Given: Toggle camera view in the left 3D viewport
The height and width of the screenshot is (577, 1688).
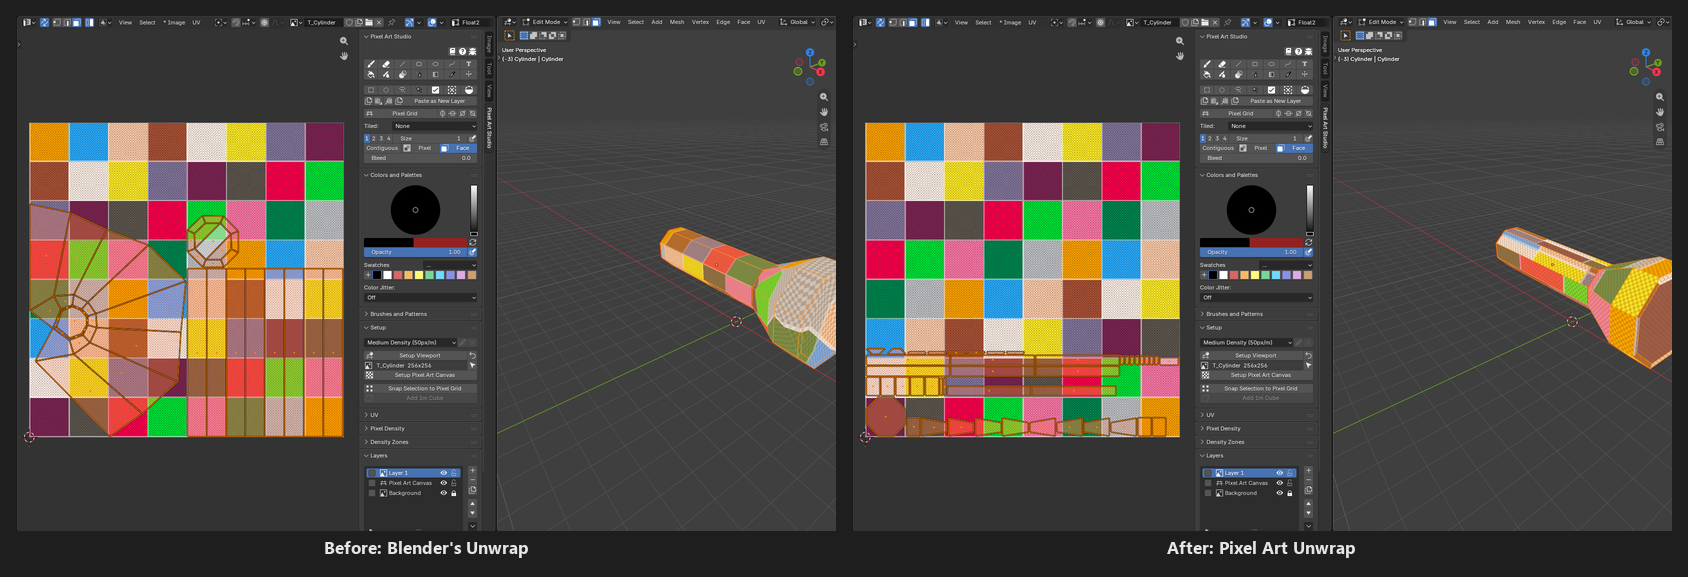Looking at the screenshot, I should click(x=824, y=127).
